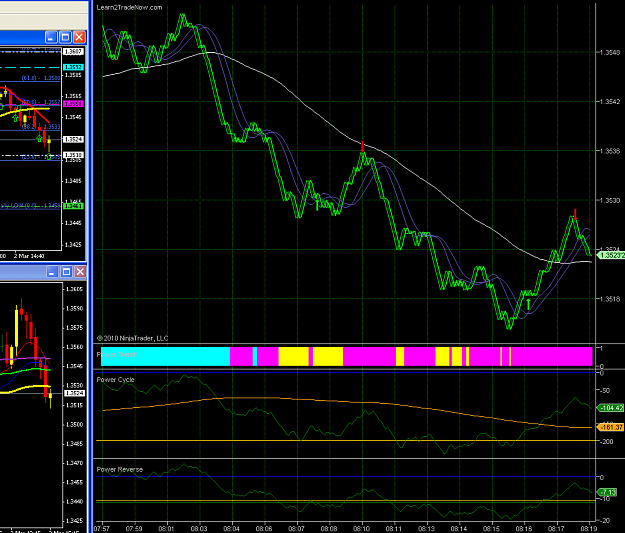
Task: Click orange Power Cycle value tag -181.37
Action: click(x=611, y=427)
